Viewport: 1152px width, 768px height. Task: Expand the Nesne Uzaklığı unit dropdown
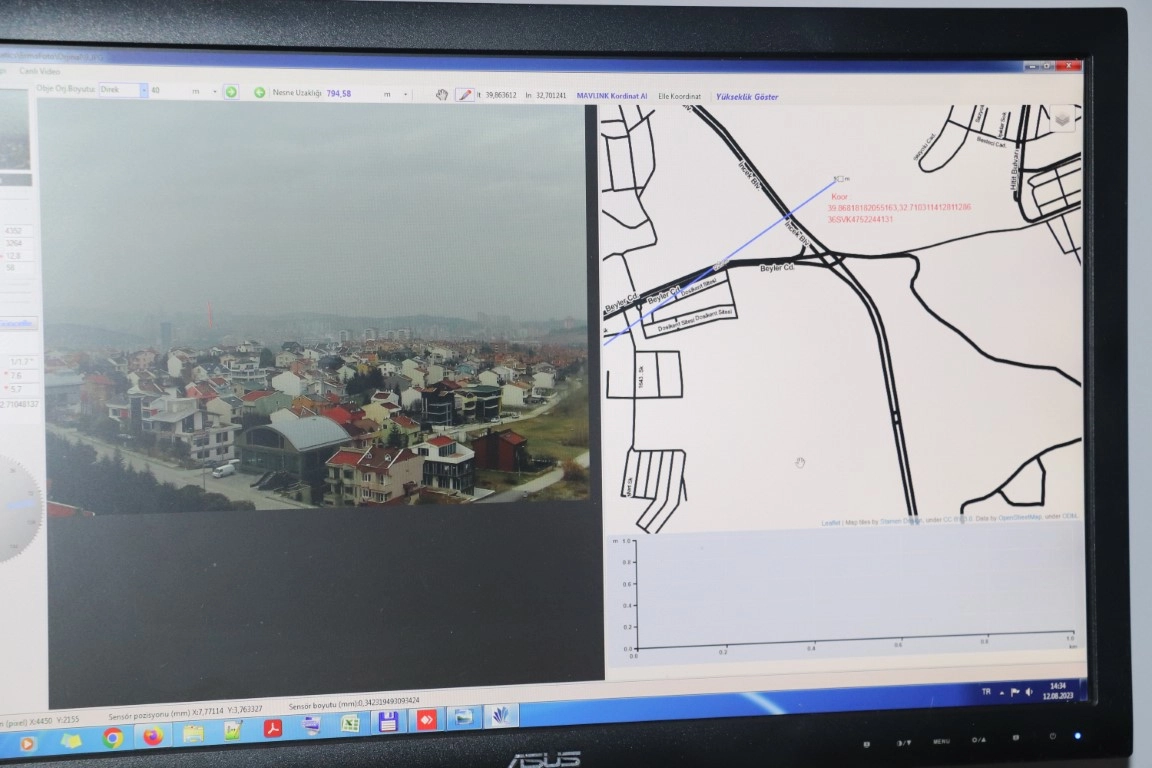[406, 94]
